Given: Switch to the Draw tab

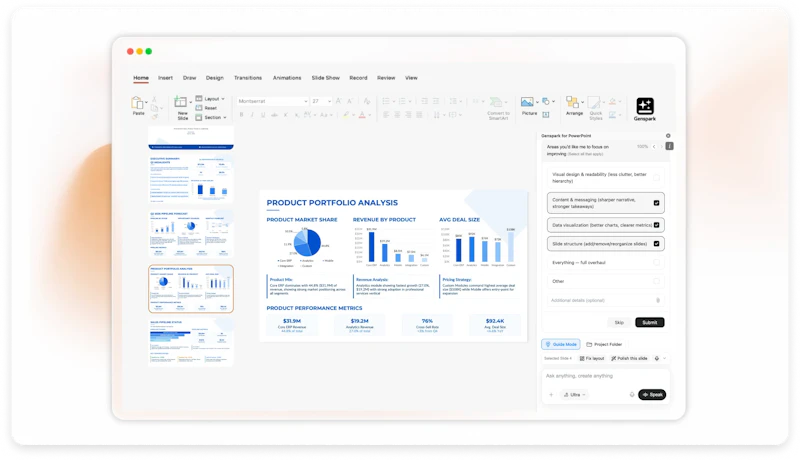Looking at the screenshot, I should (x=190, y=78).
